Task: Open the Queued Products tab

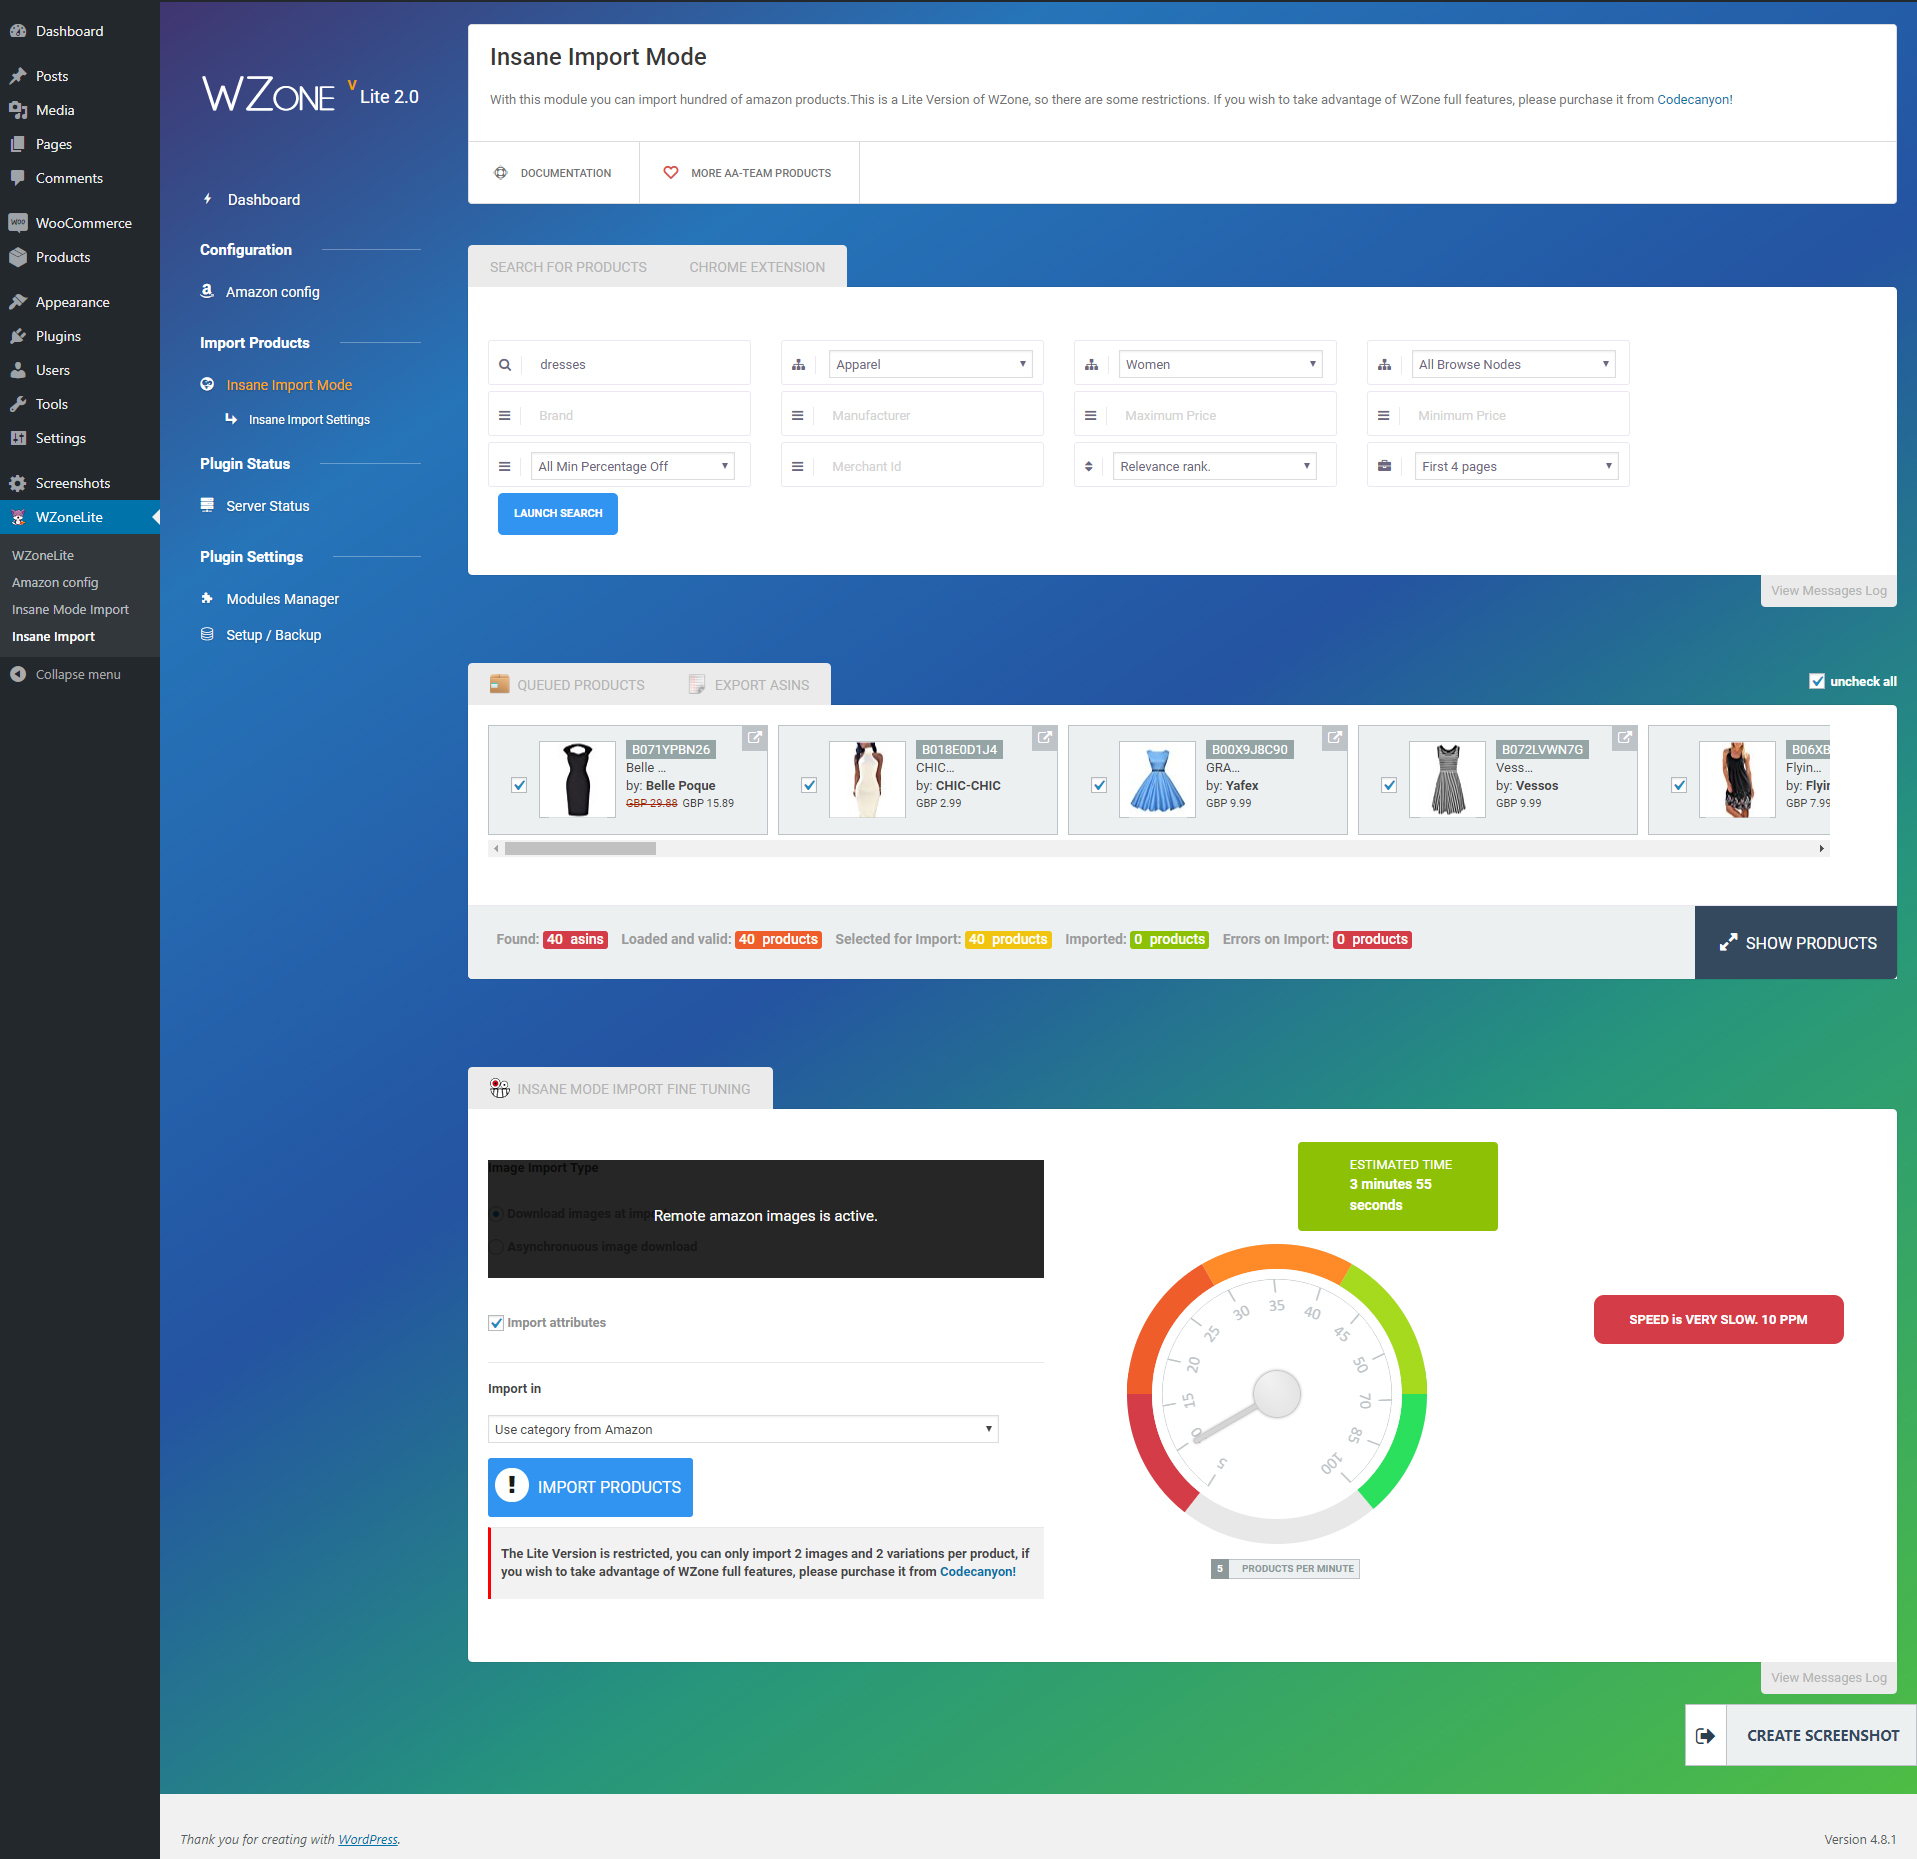Action: [567, 685]
